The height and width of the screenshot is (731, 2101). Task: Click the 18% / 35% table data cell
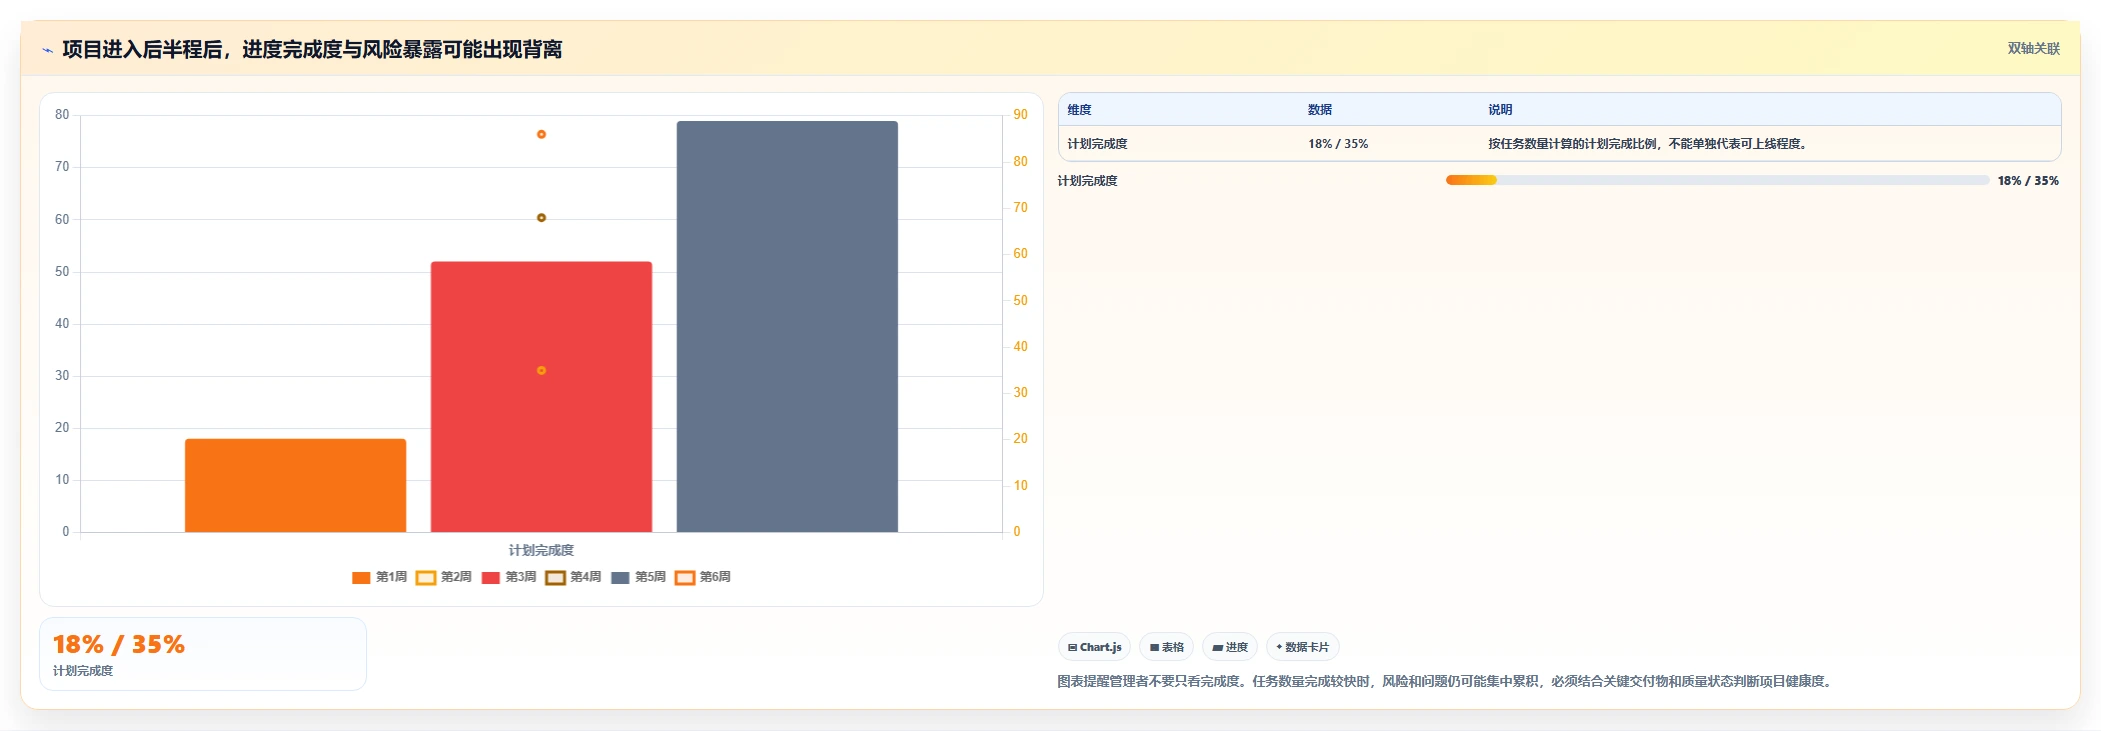pyautogui.click(x=1338, y=144)
